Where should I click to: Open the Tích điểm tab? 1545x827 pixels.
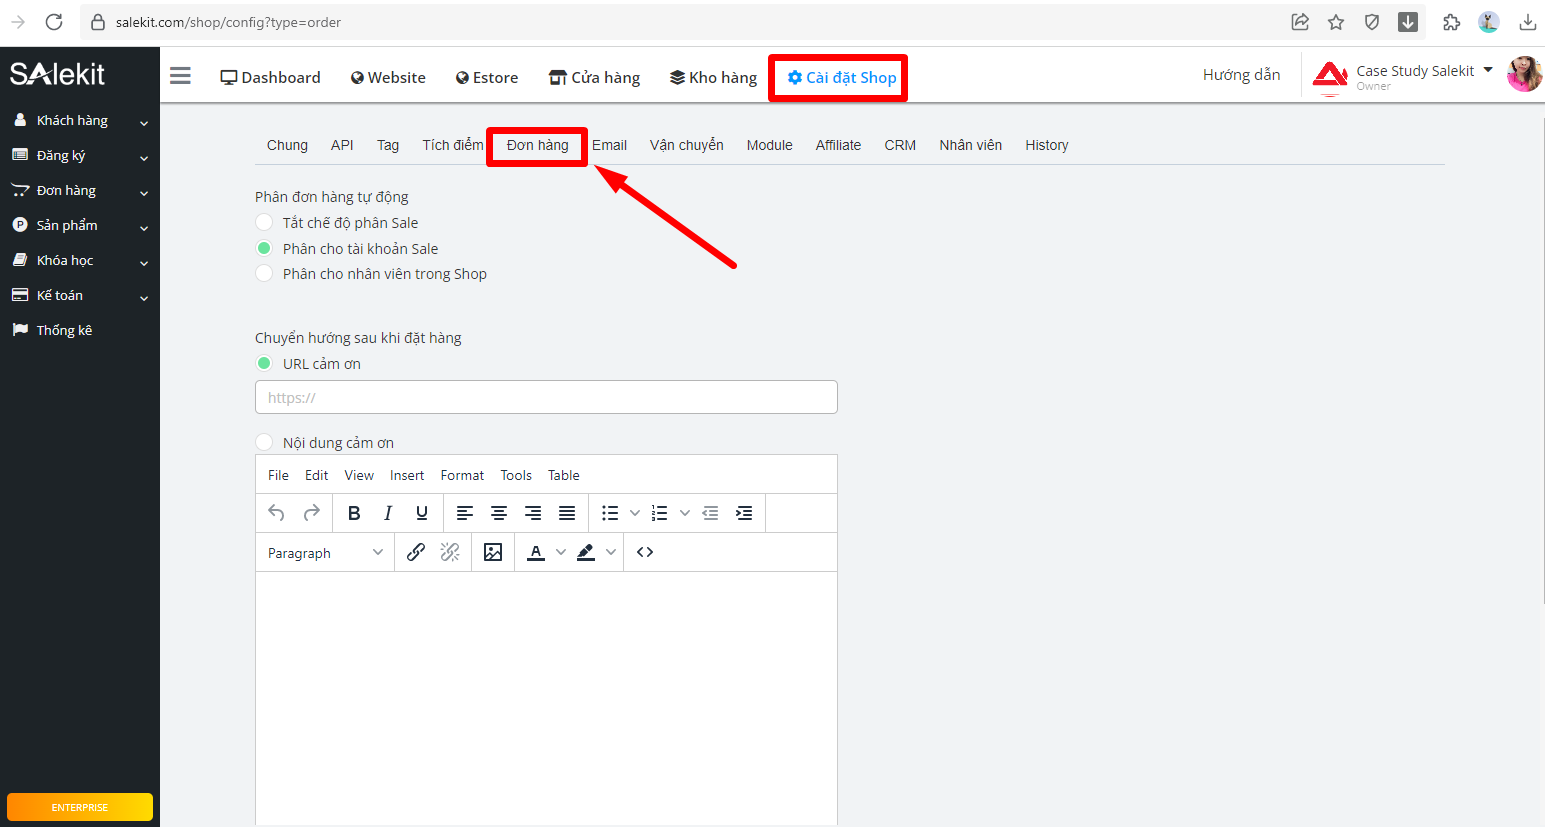[x=452, y=145]
